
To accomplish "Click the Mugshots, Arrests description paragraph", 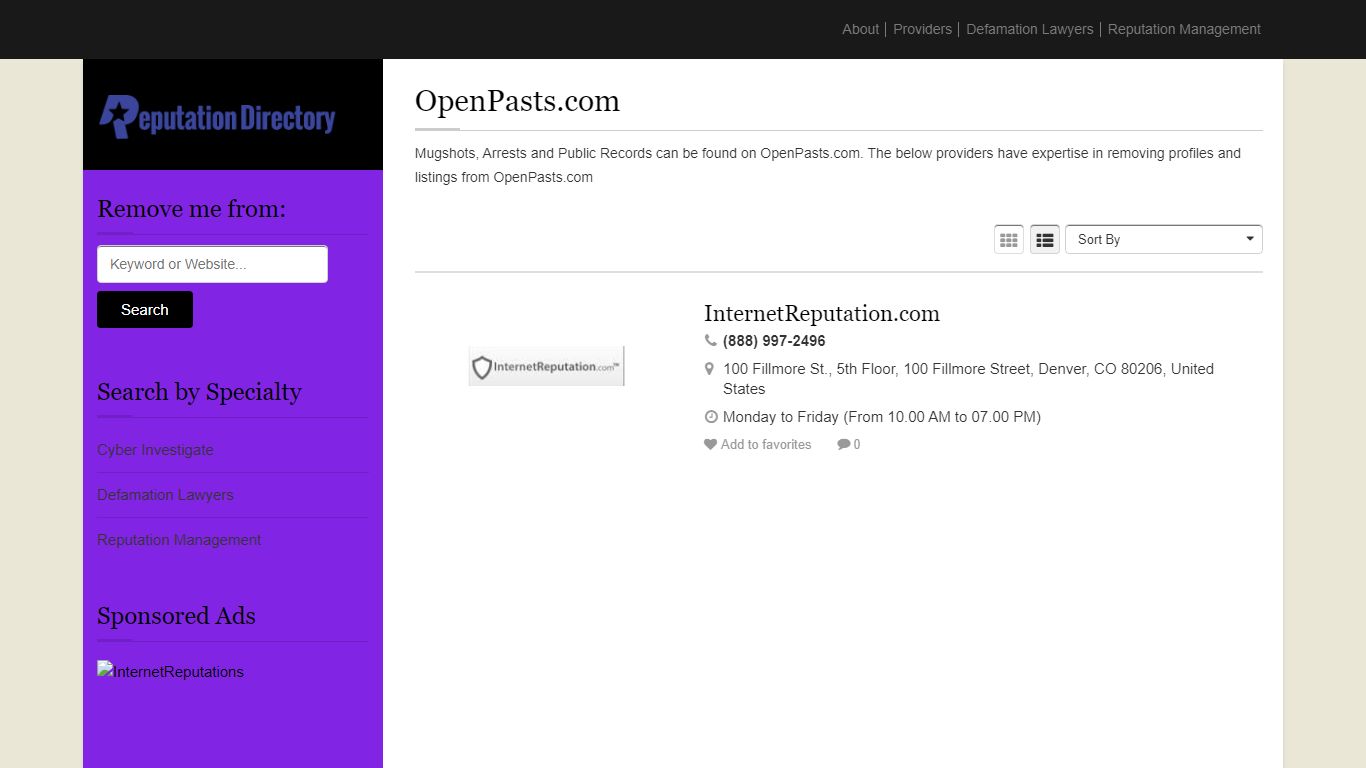I will pyautogui.click(x=828, y=165).
